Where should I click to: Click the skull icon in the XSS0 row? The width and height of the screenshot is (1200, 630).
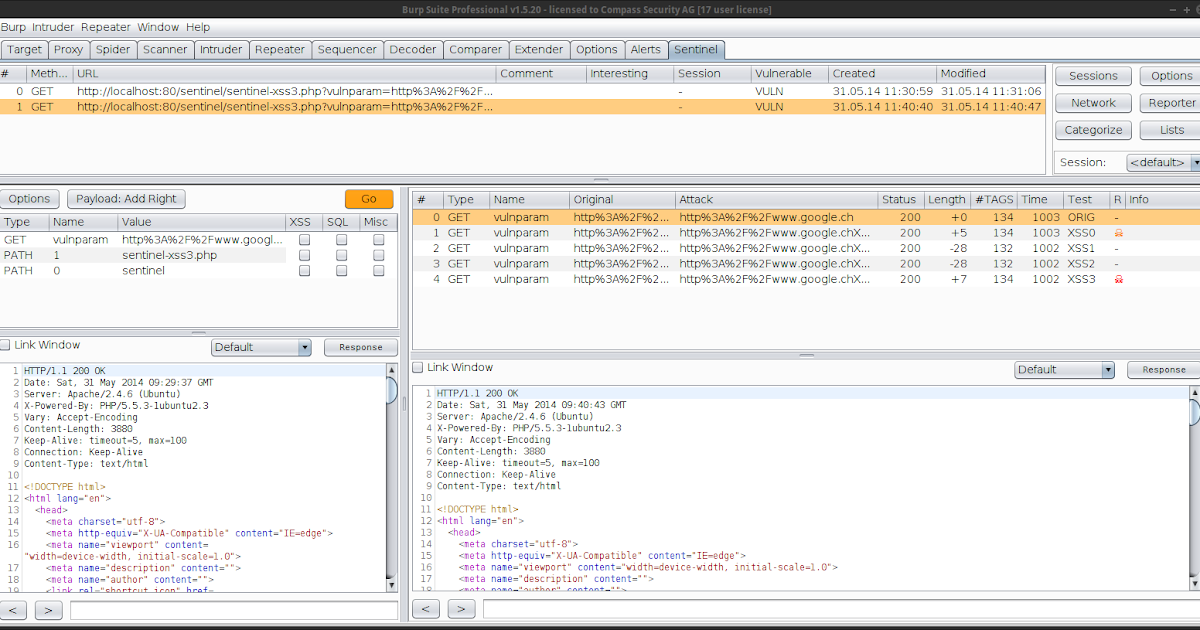[x=1118, y=233]
